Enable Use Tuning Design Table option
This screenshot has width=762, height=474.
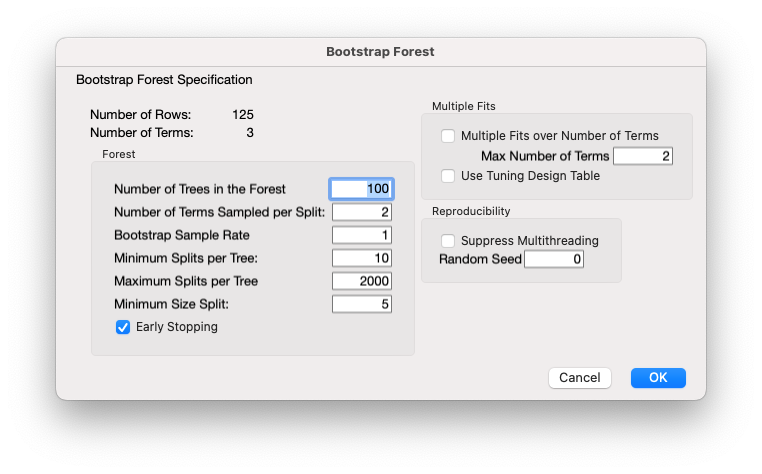click(448, 176)
